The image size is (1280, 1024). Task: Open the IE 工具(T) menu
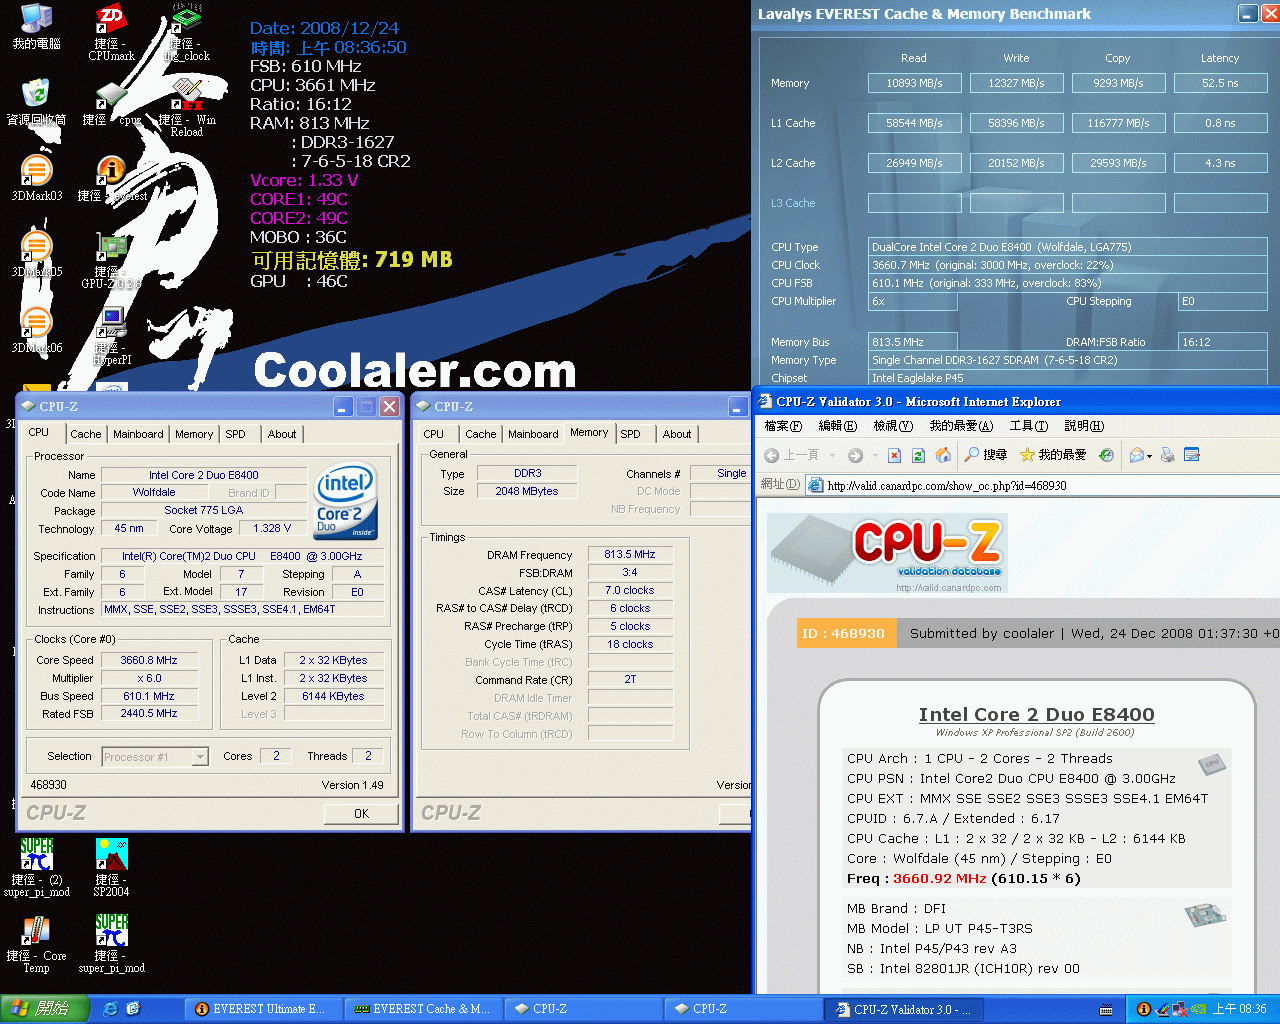pos(1029,426)
